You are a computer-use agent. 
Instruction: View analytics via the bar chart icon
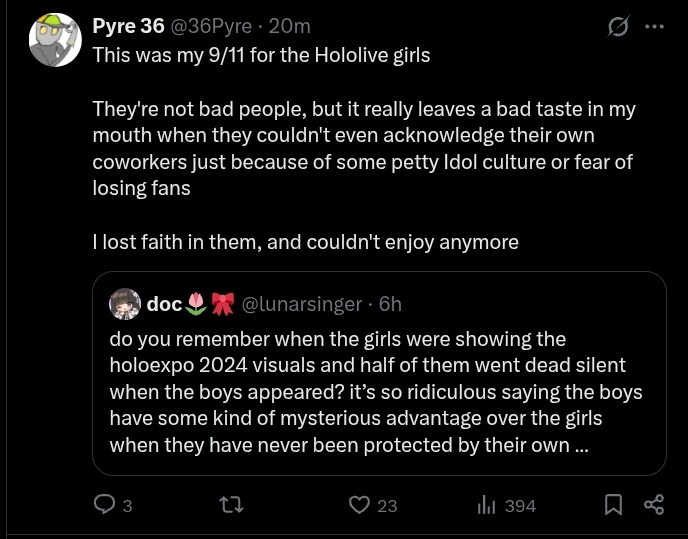486,505
